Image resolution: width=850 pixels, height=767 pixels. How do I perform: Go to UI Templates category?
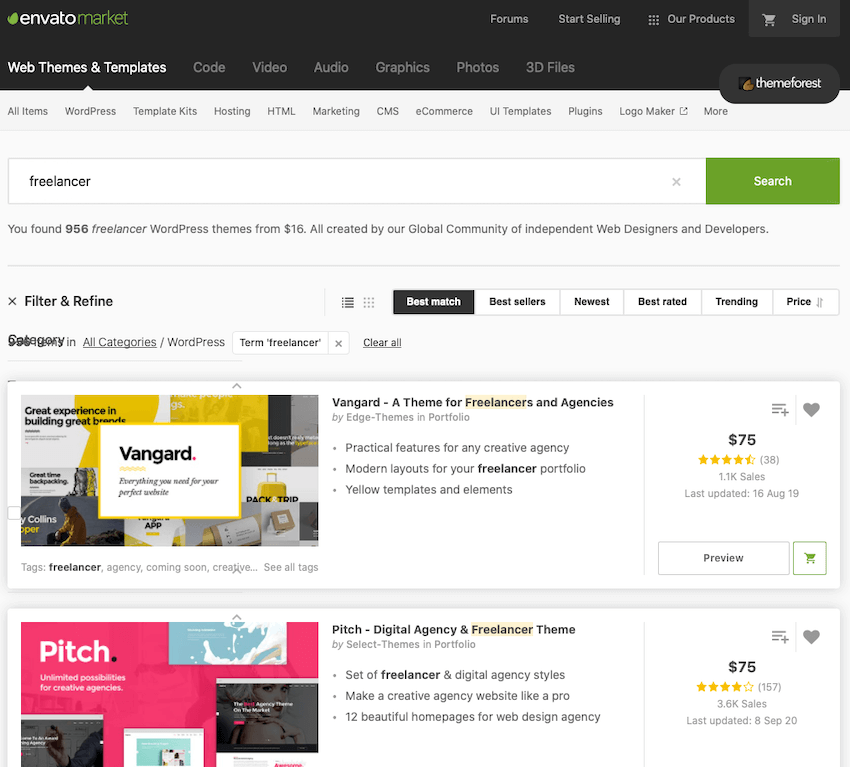tap(520, 111)
